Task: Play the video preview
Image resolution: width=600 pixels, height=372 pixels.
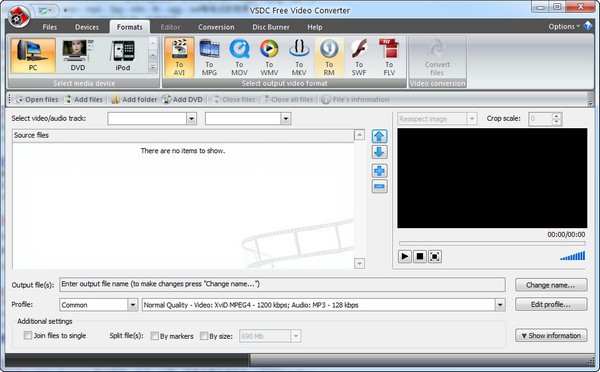Action: [x=404, y=256]
